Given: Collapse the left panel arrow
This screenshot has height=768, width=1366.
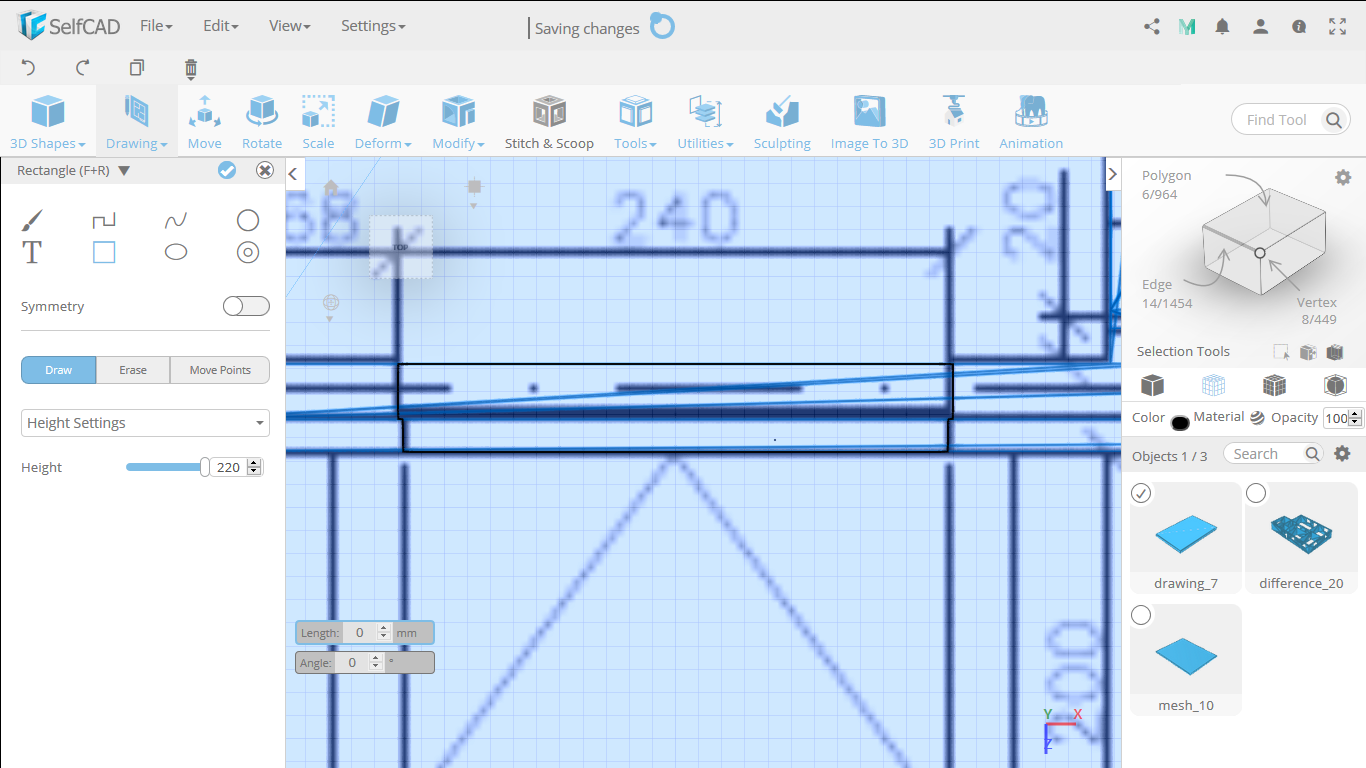Looking at the screenshot, I should (293, 174).
